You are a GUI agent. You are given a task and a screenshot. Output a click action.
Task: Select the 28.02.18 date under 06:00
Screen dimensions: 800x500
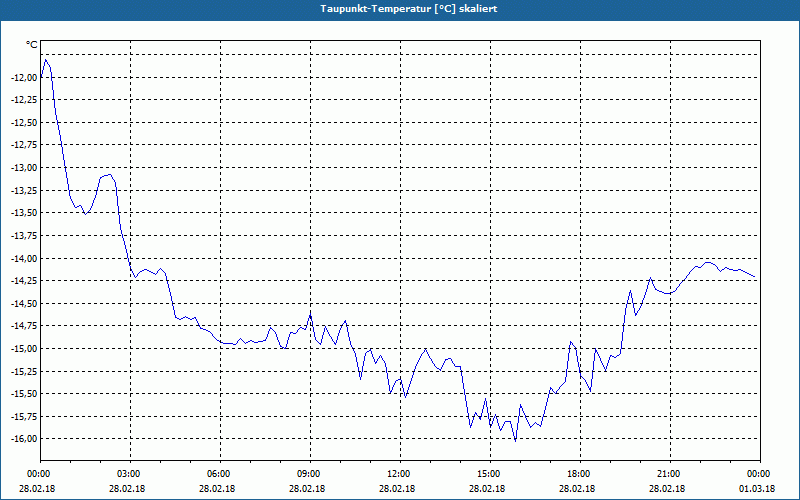click(x=217, y=489)
